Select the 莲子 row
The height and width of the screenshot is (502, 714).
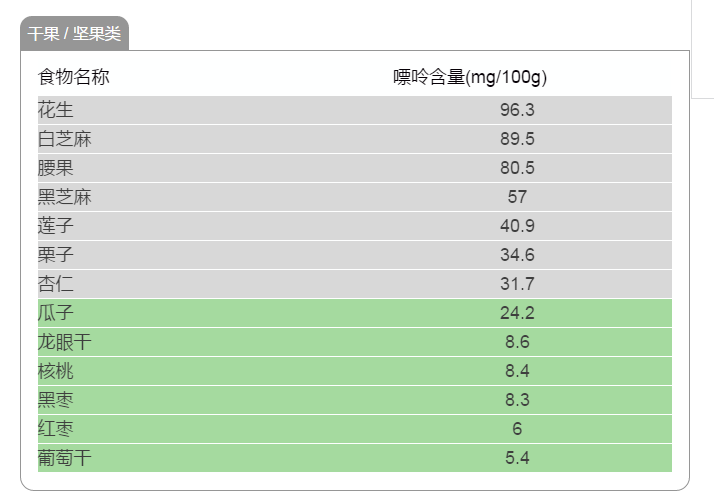coord(355,226)
